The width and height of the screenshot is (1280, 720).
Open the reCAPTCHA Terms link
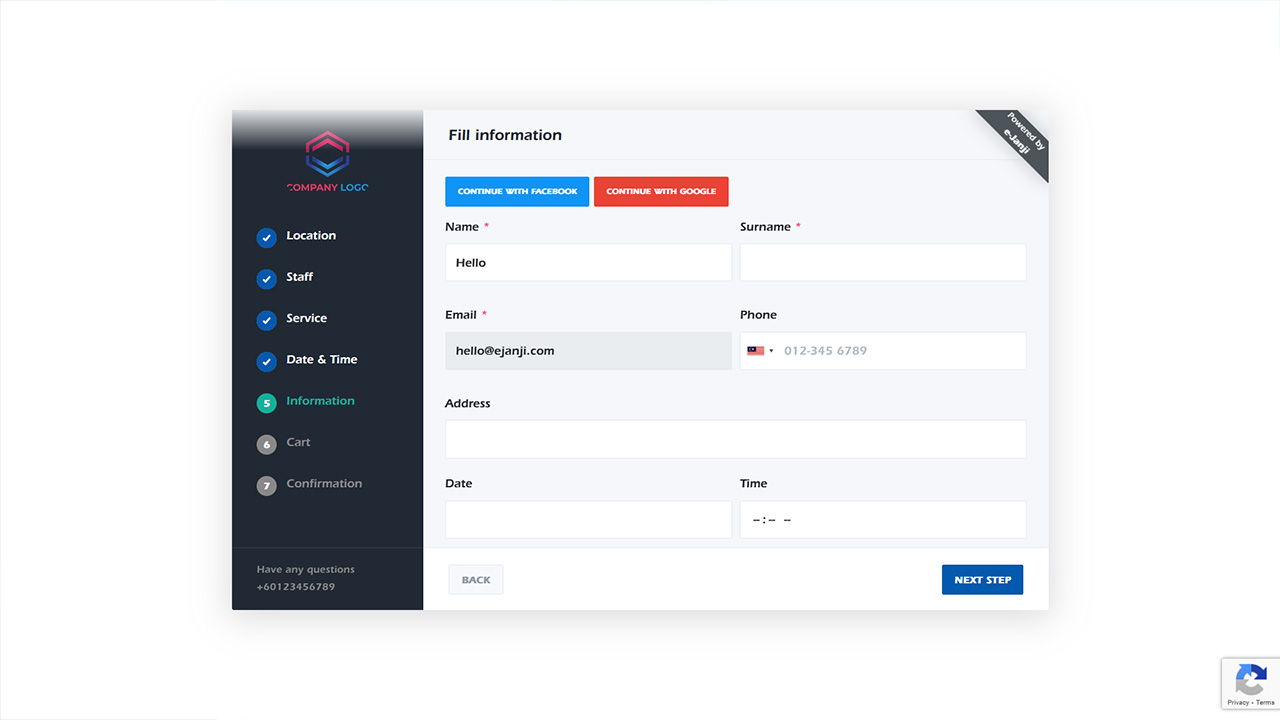click(x=1265, y=703)
